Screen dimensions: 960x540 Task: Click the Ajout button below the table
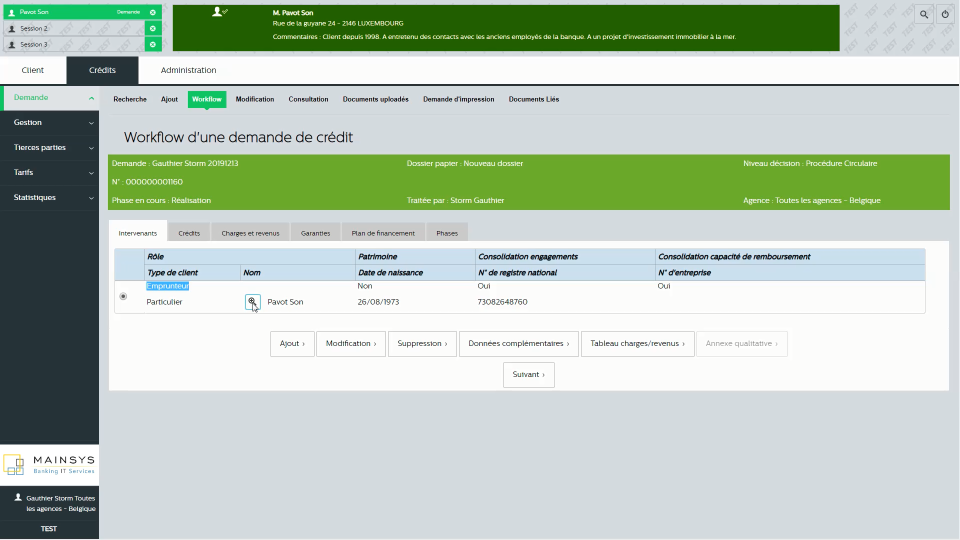tap(292, 343)
